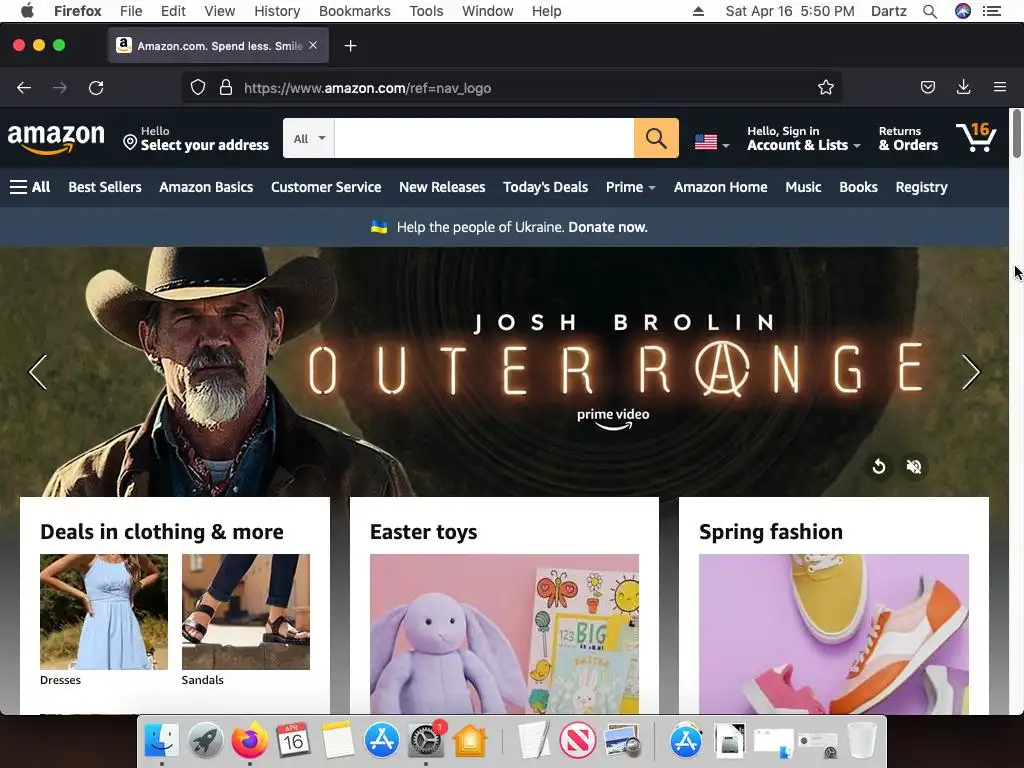Viewport: 1024px width, 768px height.
Task: Click the Amazon logo
Action: [56, 138]
